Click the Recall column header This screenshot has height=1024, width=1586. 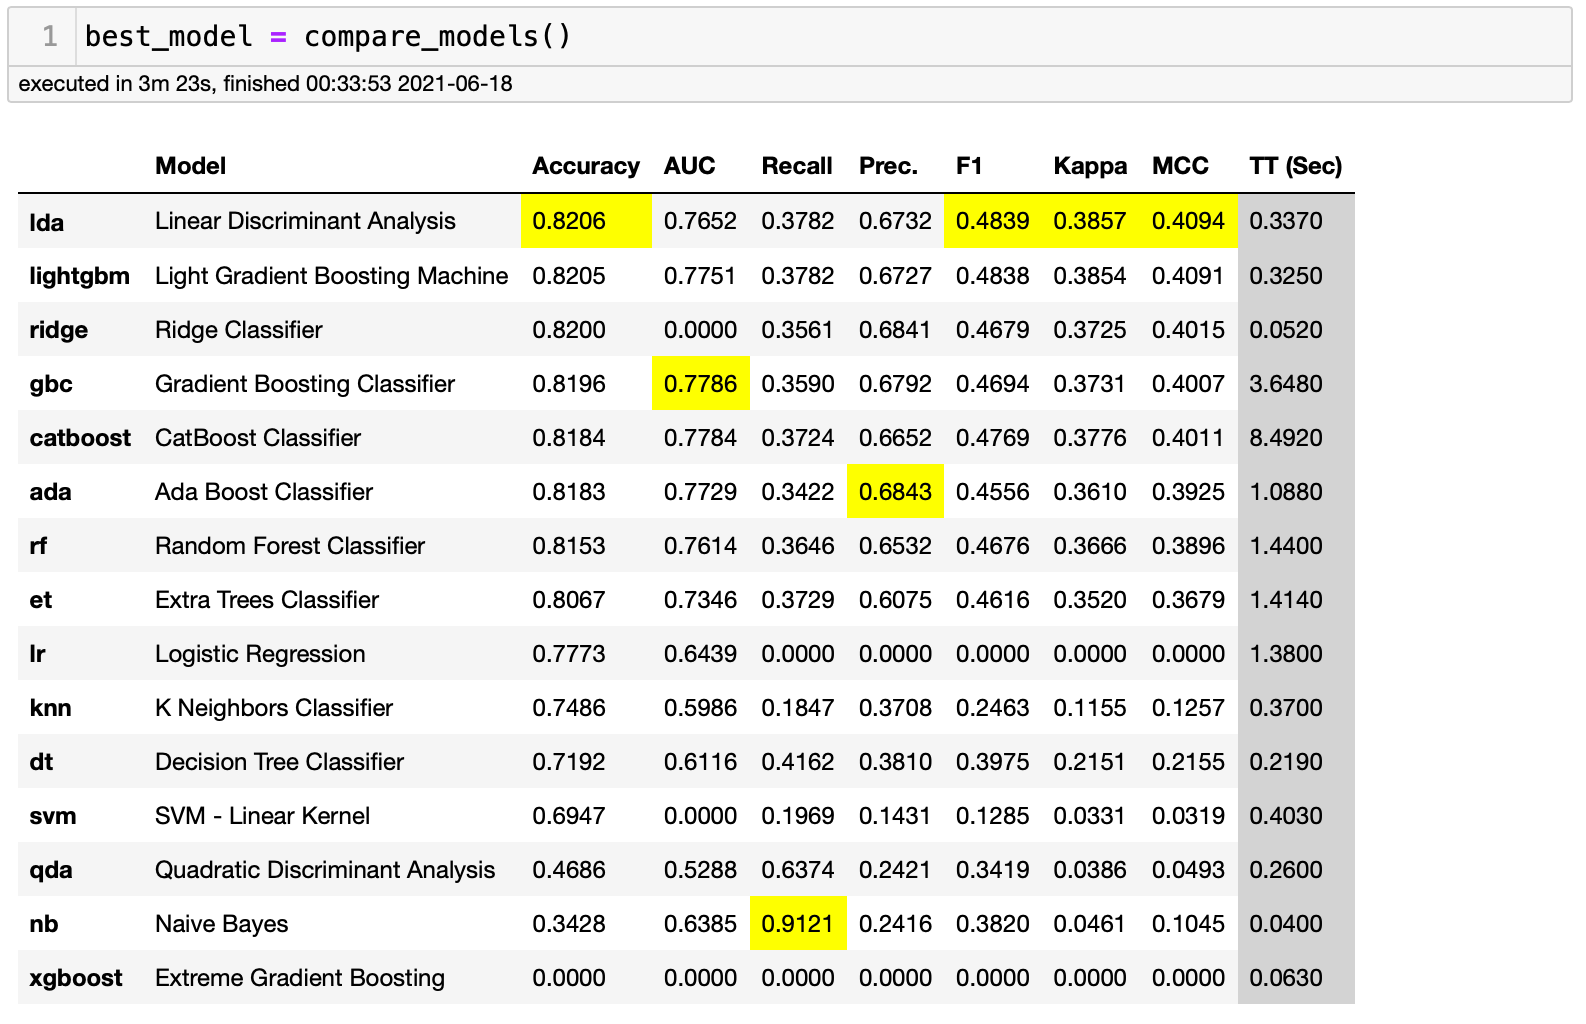click(x=796, y=166)
